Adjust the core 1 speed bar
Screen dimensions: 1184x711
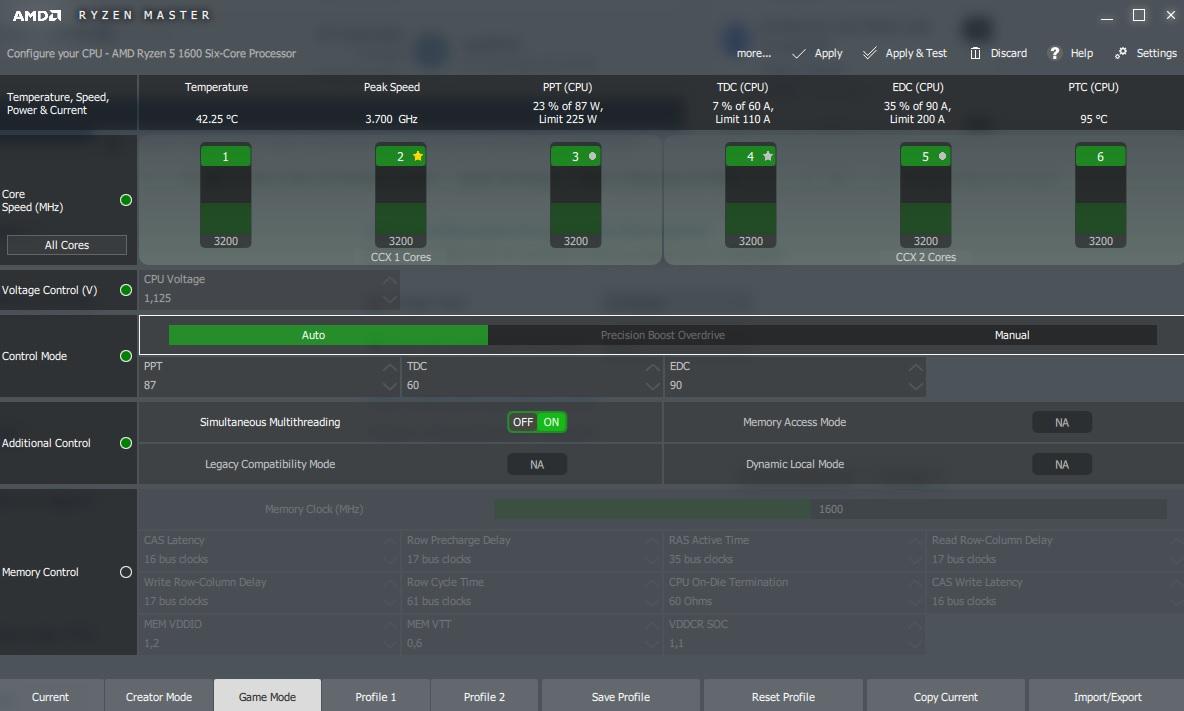tap(226, 200)
